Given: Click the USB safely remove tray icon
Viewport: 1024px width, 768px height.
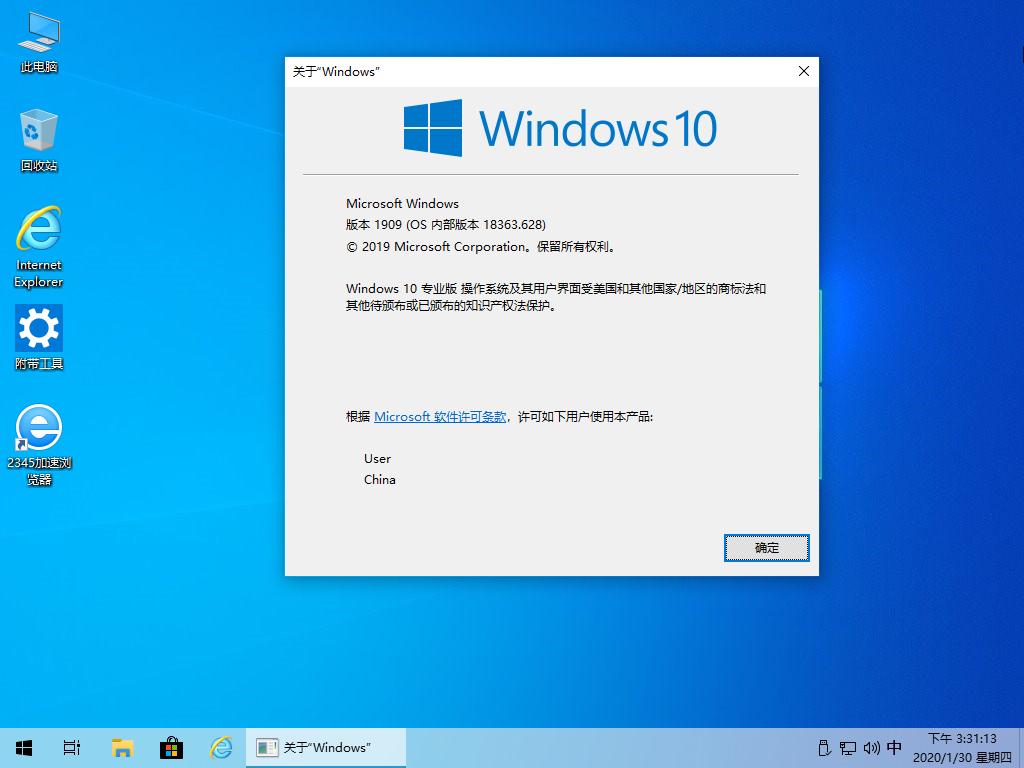Looking at the screenshot, I should [x=824, y=748].
